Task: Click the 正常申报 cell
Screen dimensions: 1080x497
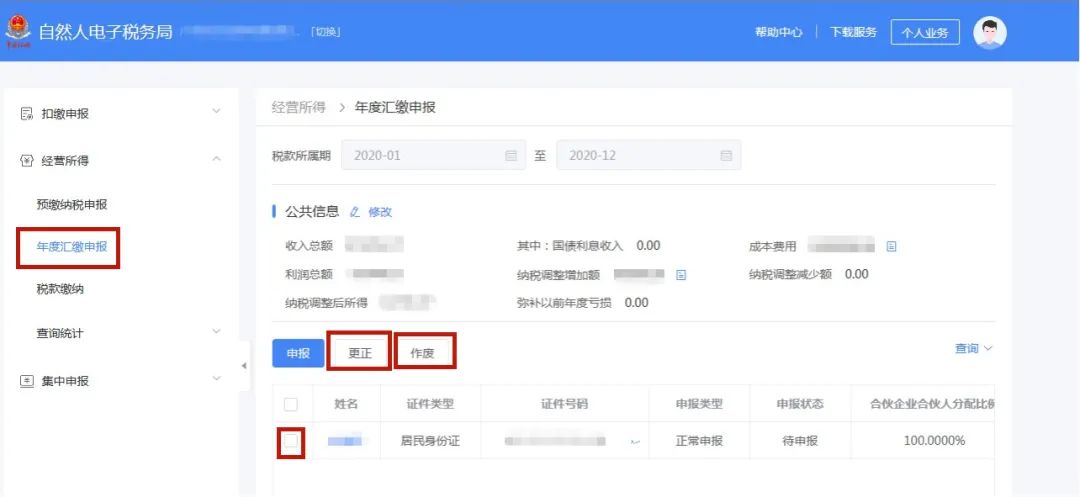Action: [x=699, y=441]
